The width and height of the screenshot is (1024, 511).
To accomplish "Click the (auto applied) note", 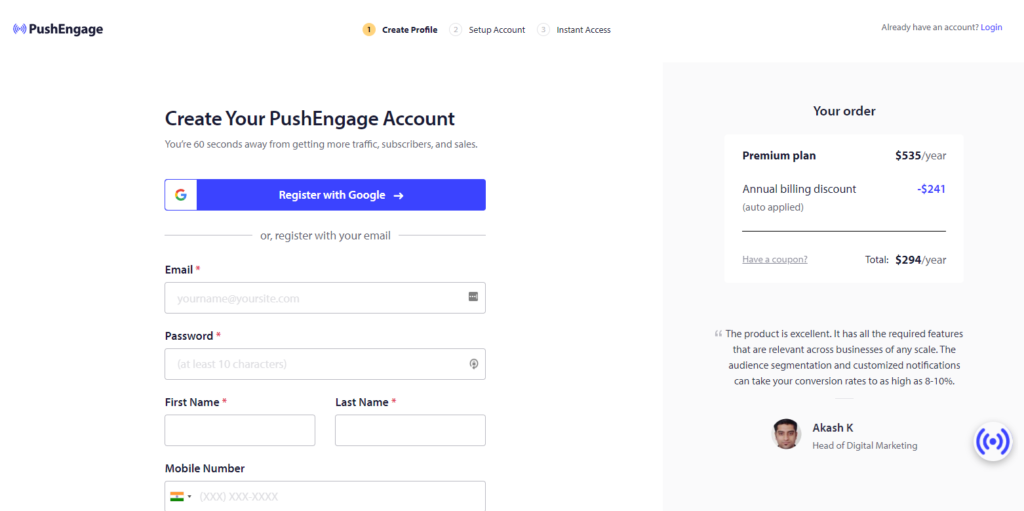I will tap(773, 208).
